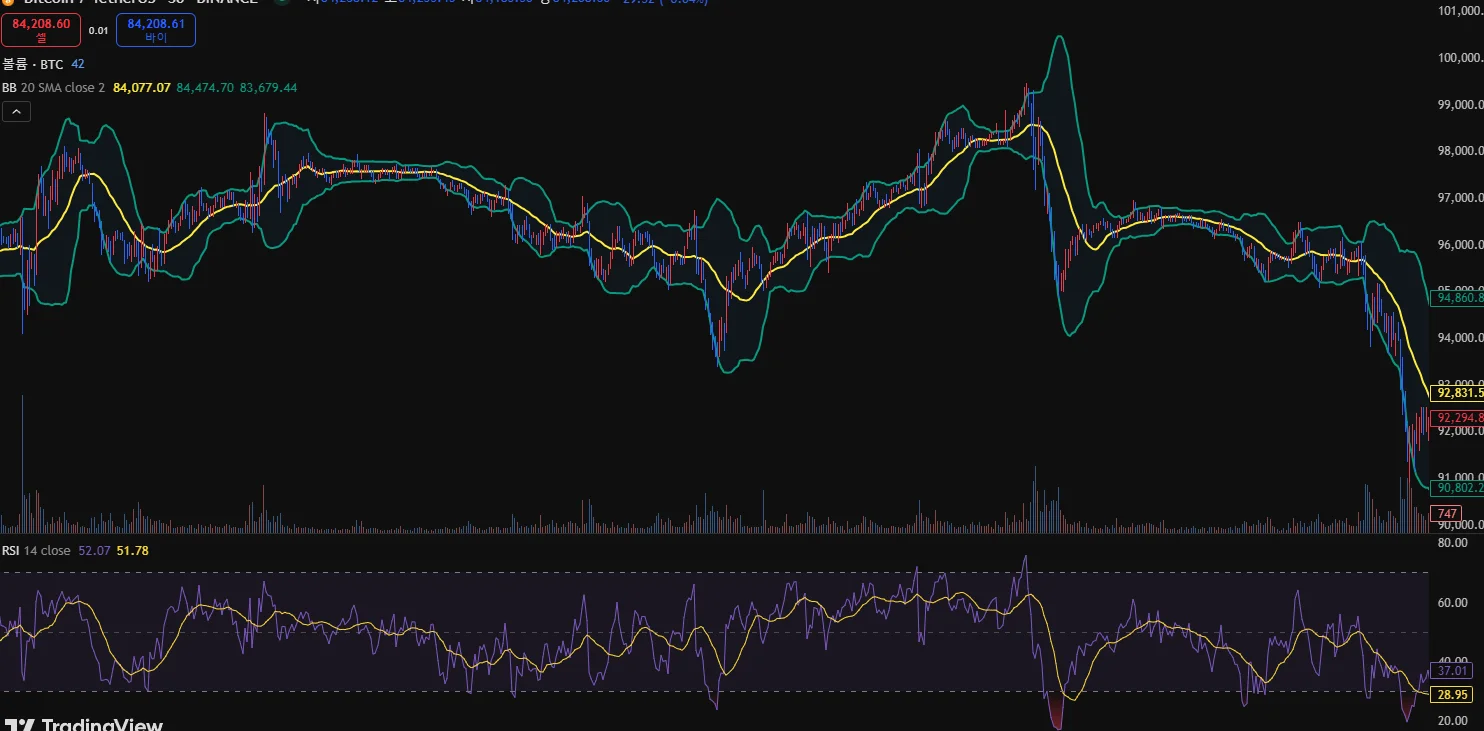
Task: Click the yellow 92,831.5 price tag on axis
Action: coord(1459,393)
